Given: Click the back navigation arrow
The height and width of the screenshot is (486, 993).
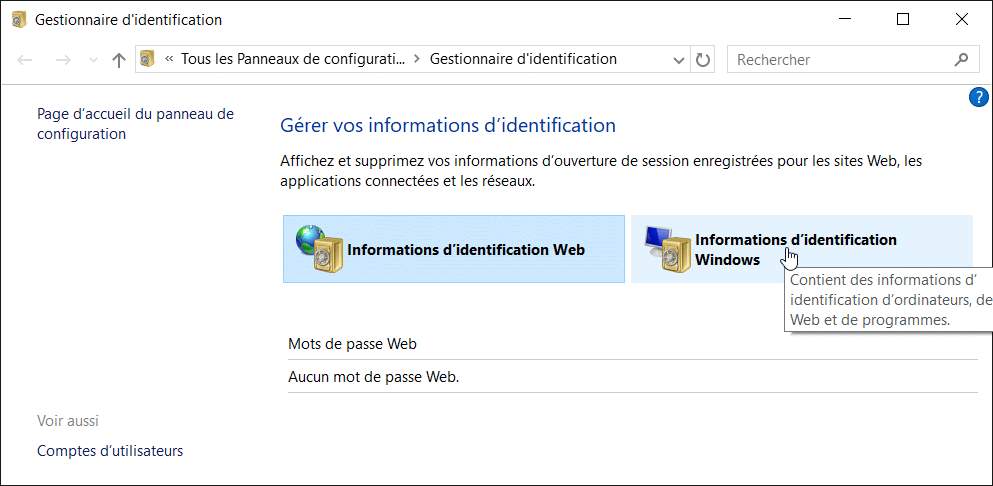Looking at the screenshot, I should (25, 60).
